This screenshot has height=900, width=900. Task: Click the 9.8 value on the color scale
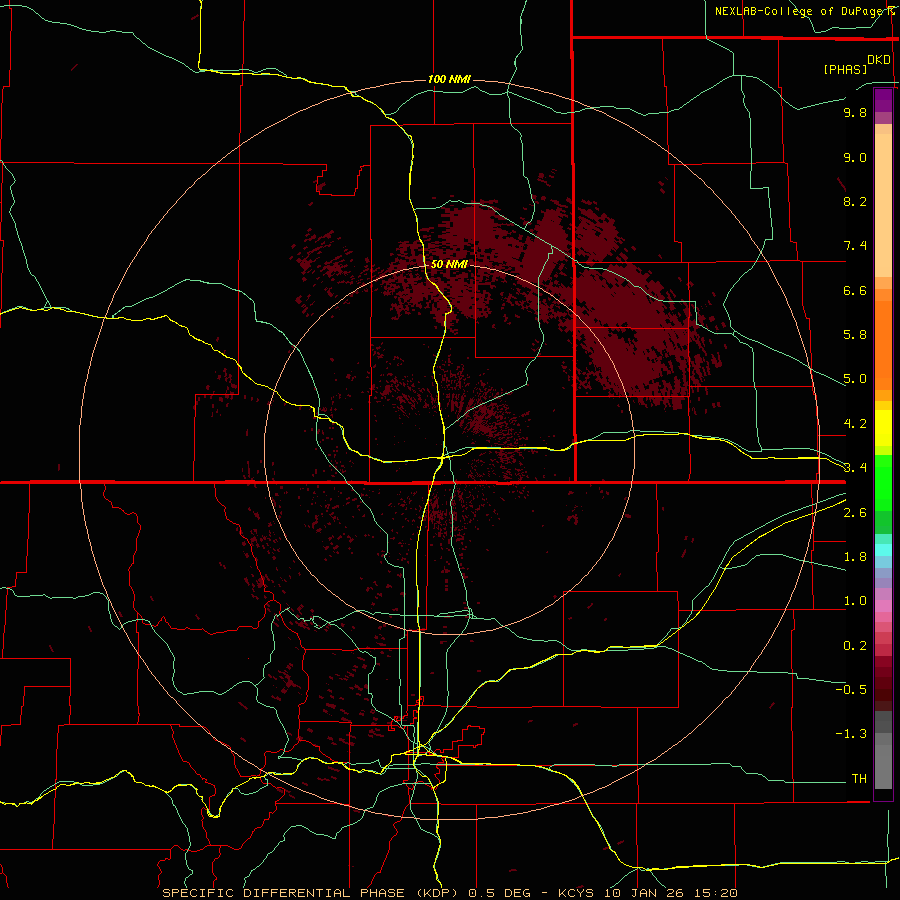855,112
